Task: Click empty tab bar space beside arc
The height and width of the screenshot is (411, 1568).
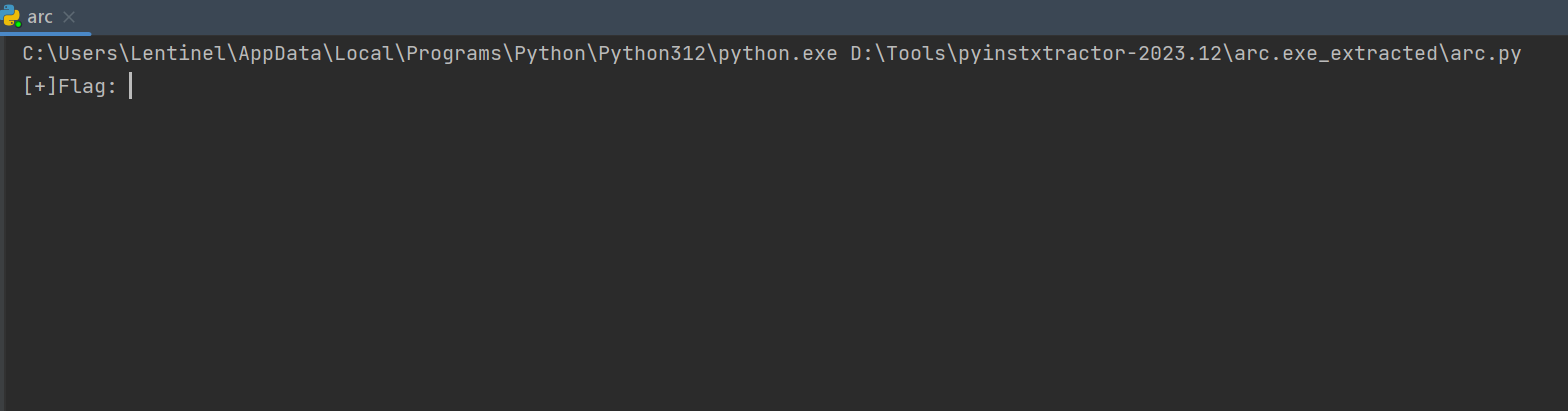Action: (830, 17)
